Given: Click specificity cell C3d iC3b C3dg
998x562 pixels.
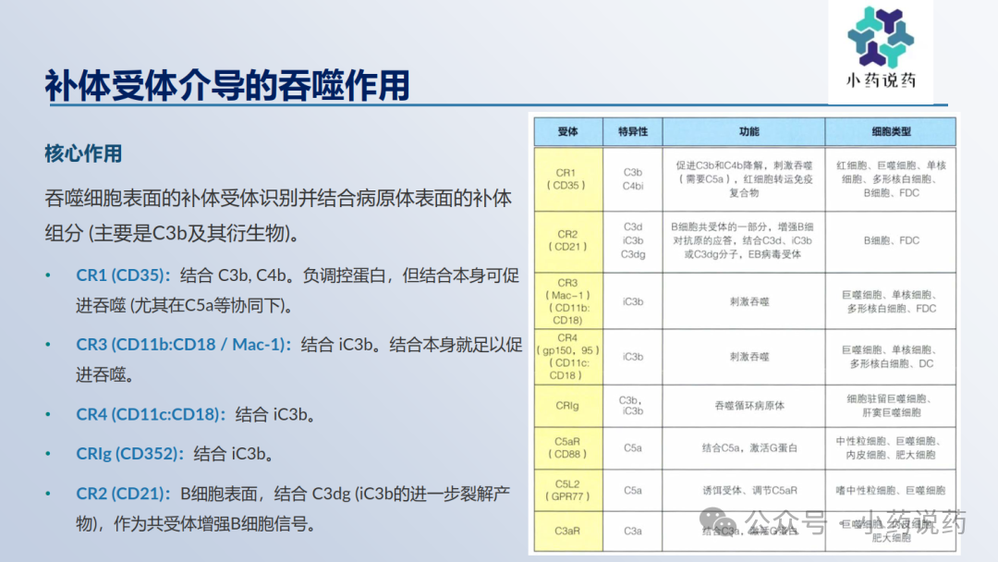Looking at the screenshot, I should [x=633, y=241].
